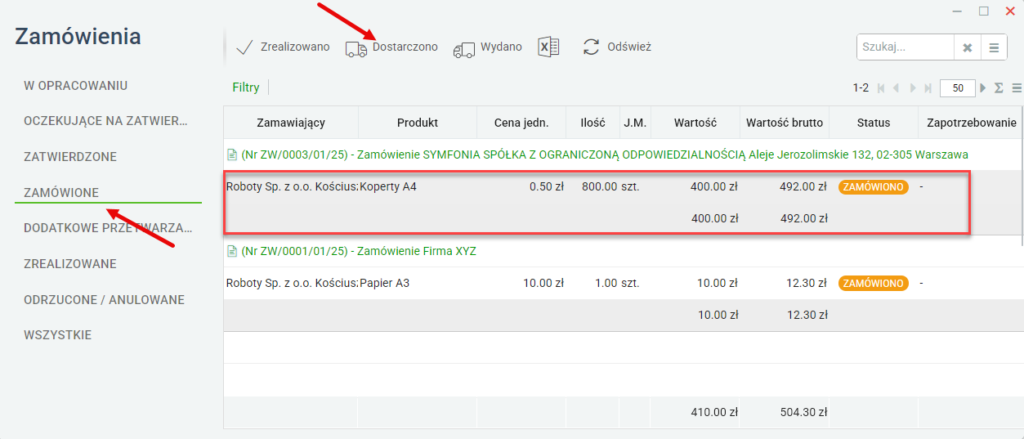
Task: Go to next page arrow
Action: tap(911, 88)
